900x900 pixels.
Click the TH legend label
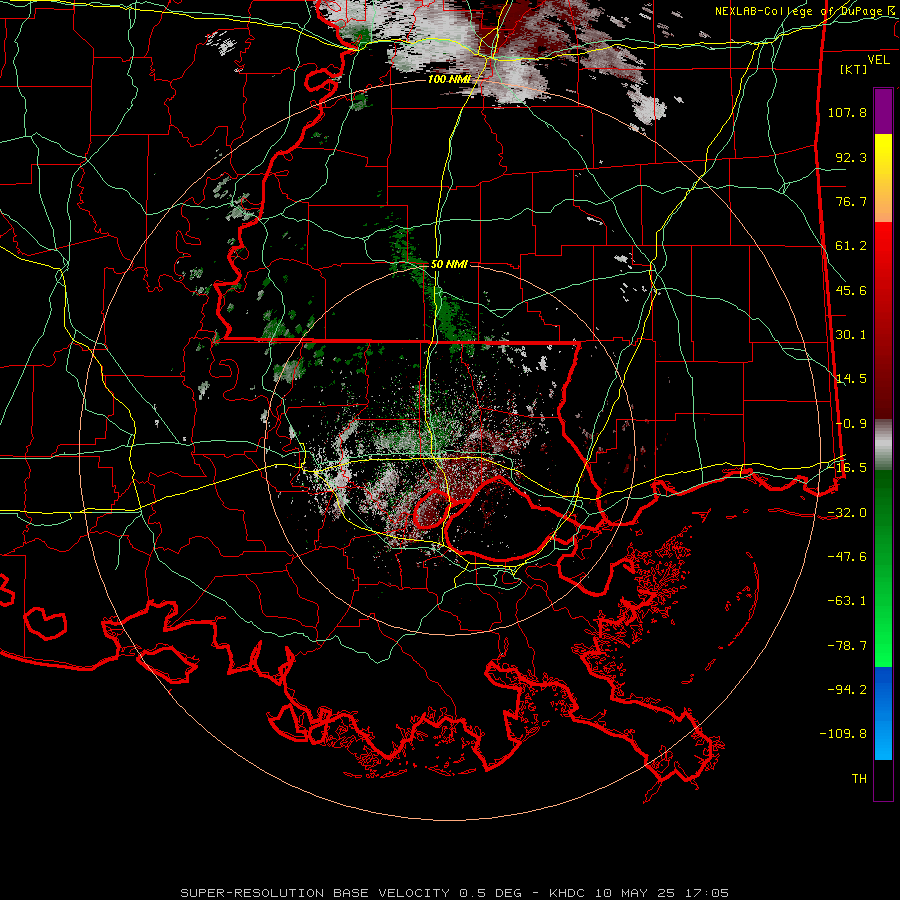[x=859, y=779]
